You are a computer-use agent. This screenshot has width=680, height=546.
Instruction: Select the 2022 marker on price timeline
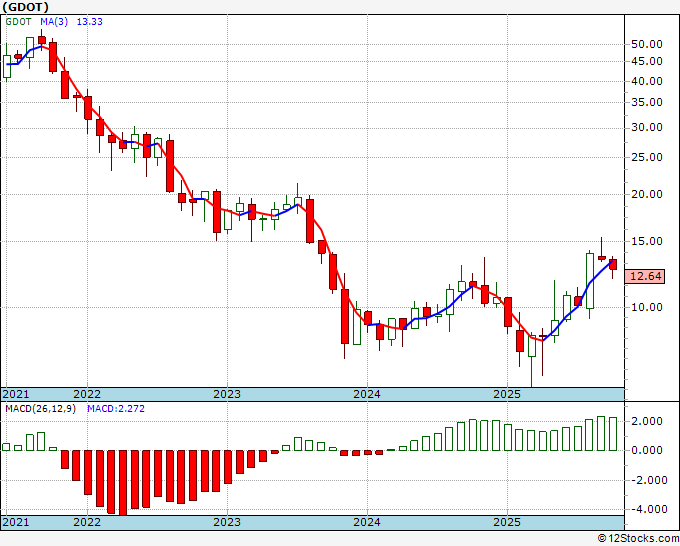pyautogui.click(x=87, y=394)
